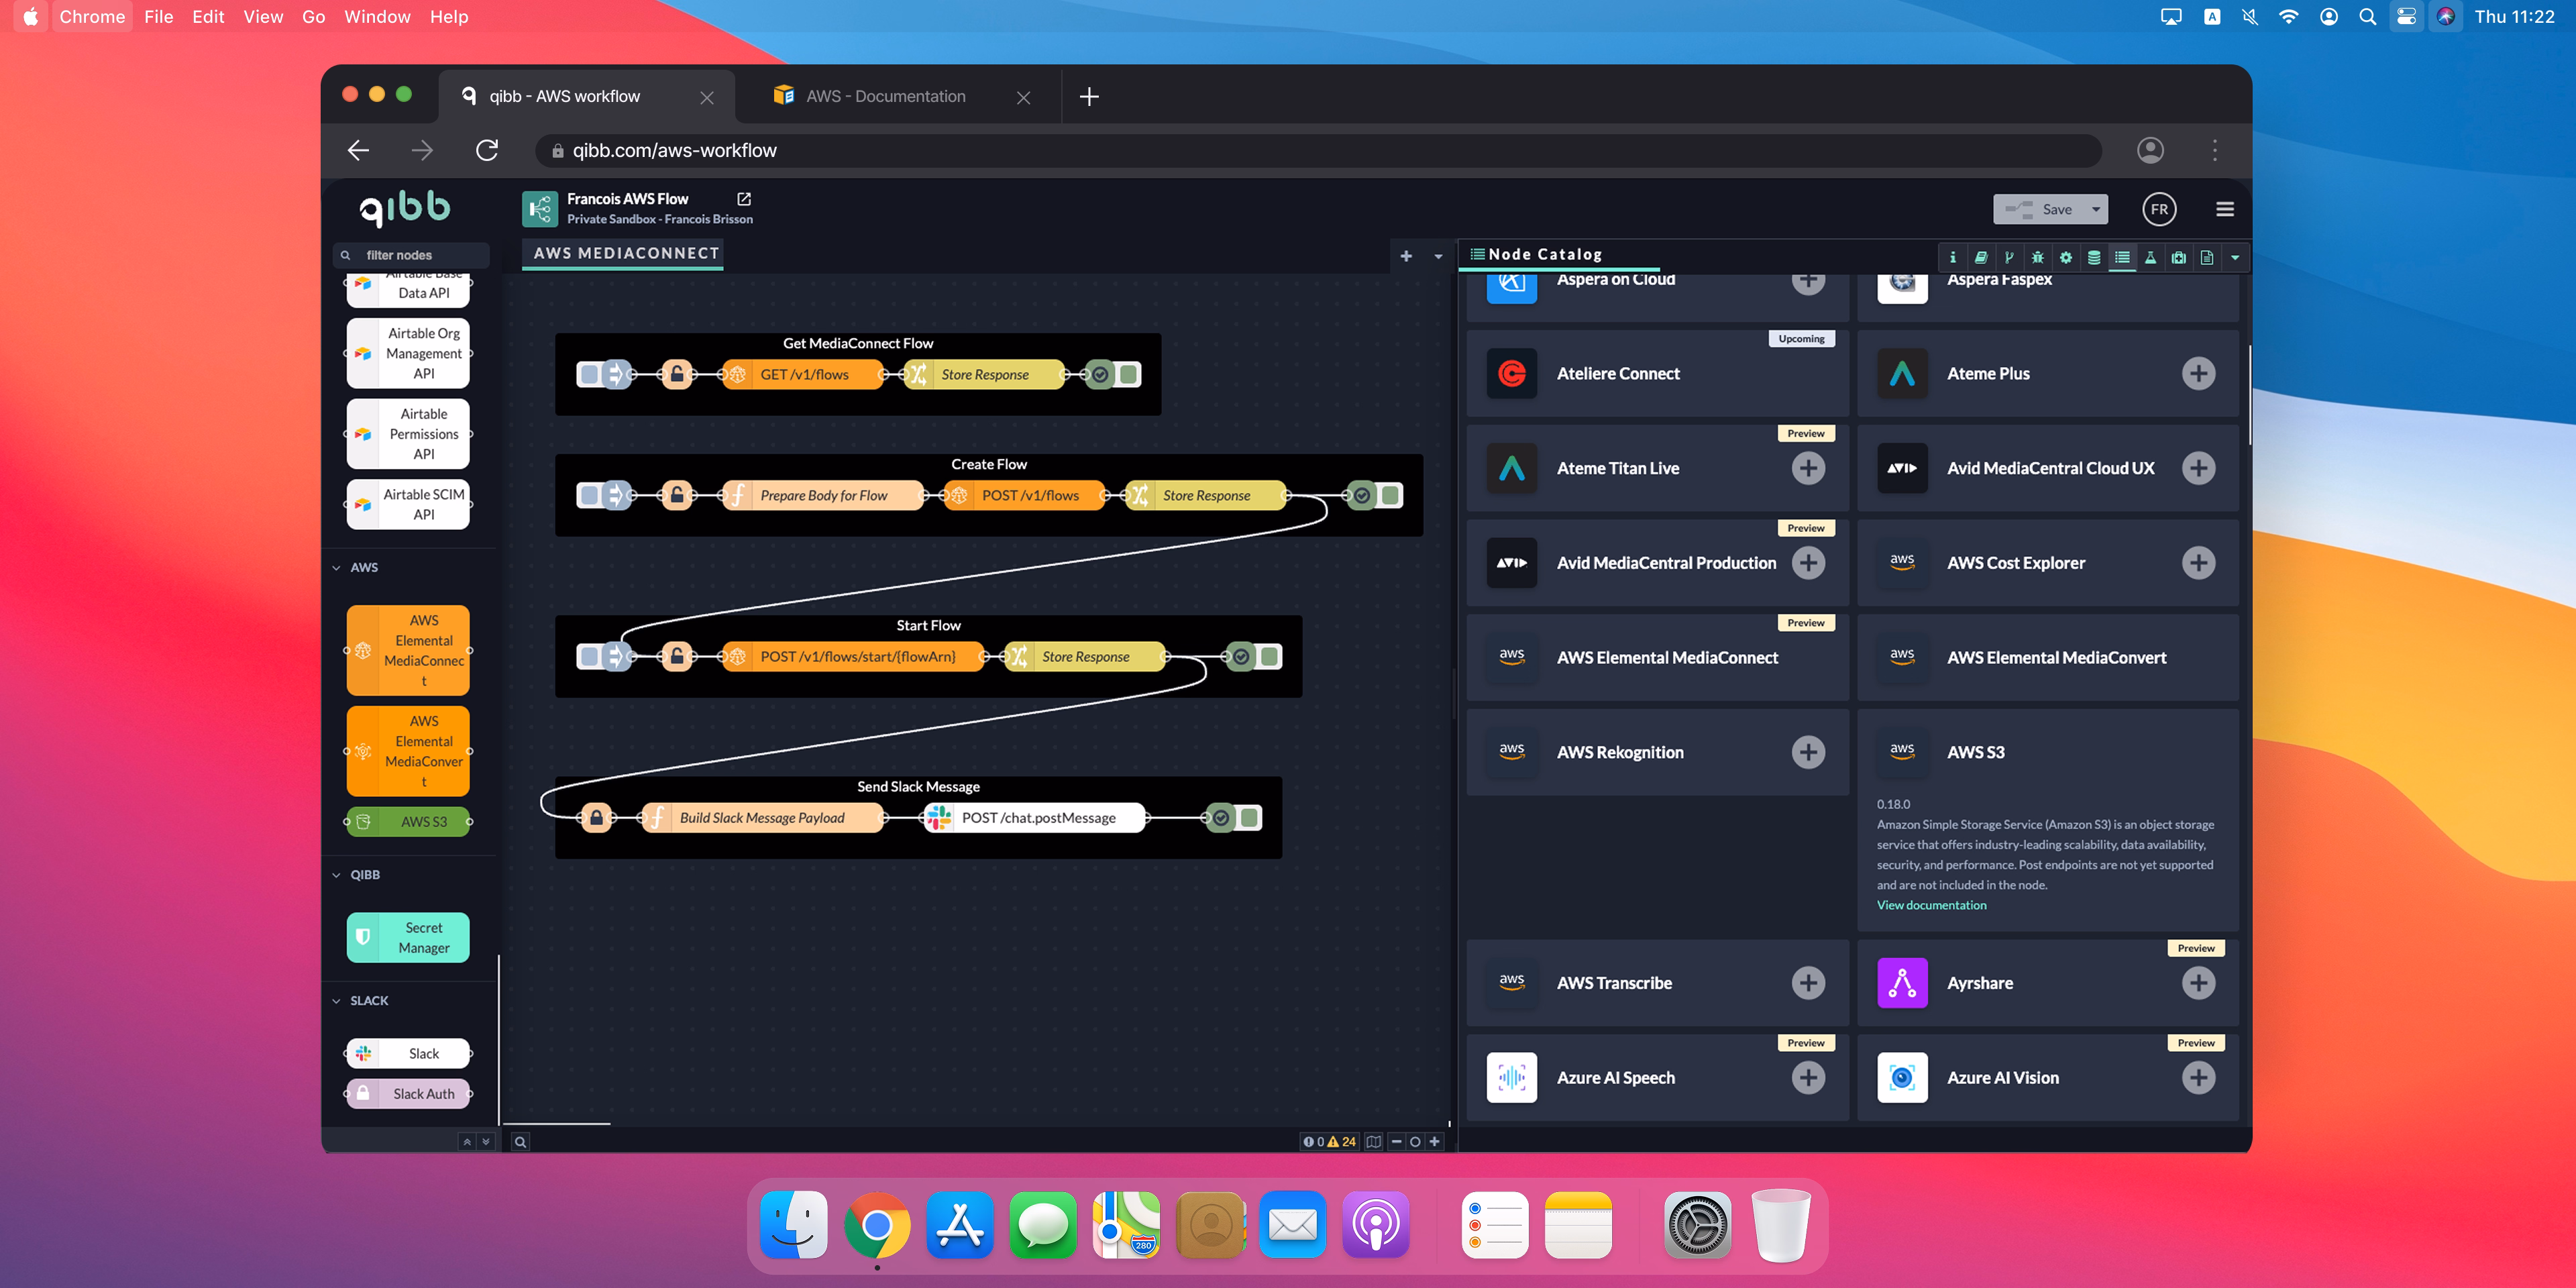Open the context data database icon tab
The image size is (2576, 1288).
(2093, 257)
